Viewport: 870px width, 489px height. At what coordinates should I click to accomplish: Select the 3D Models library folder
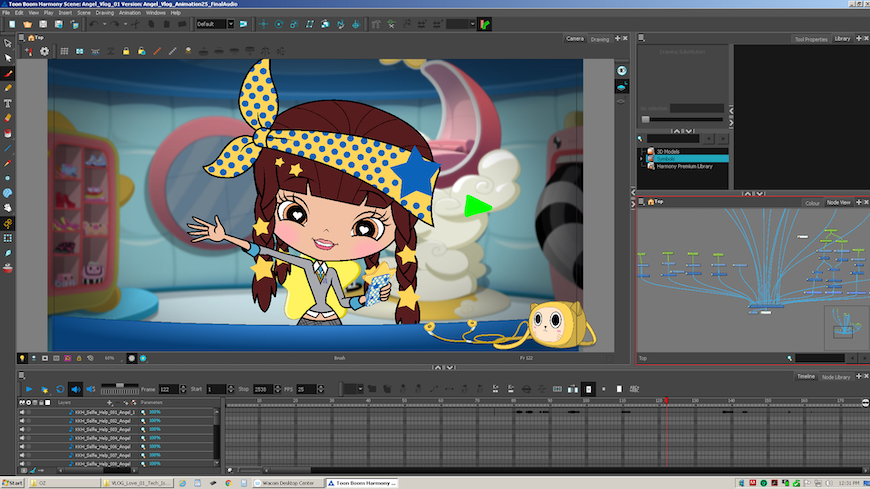pos(667,151)
